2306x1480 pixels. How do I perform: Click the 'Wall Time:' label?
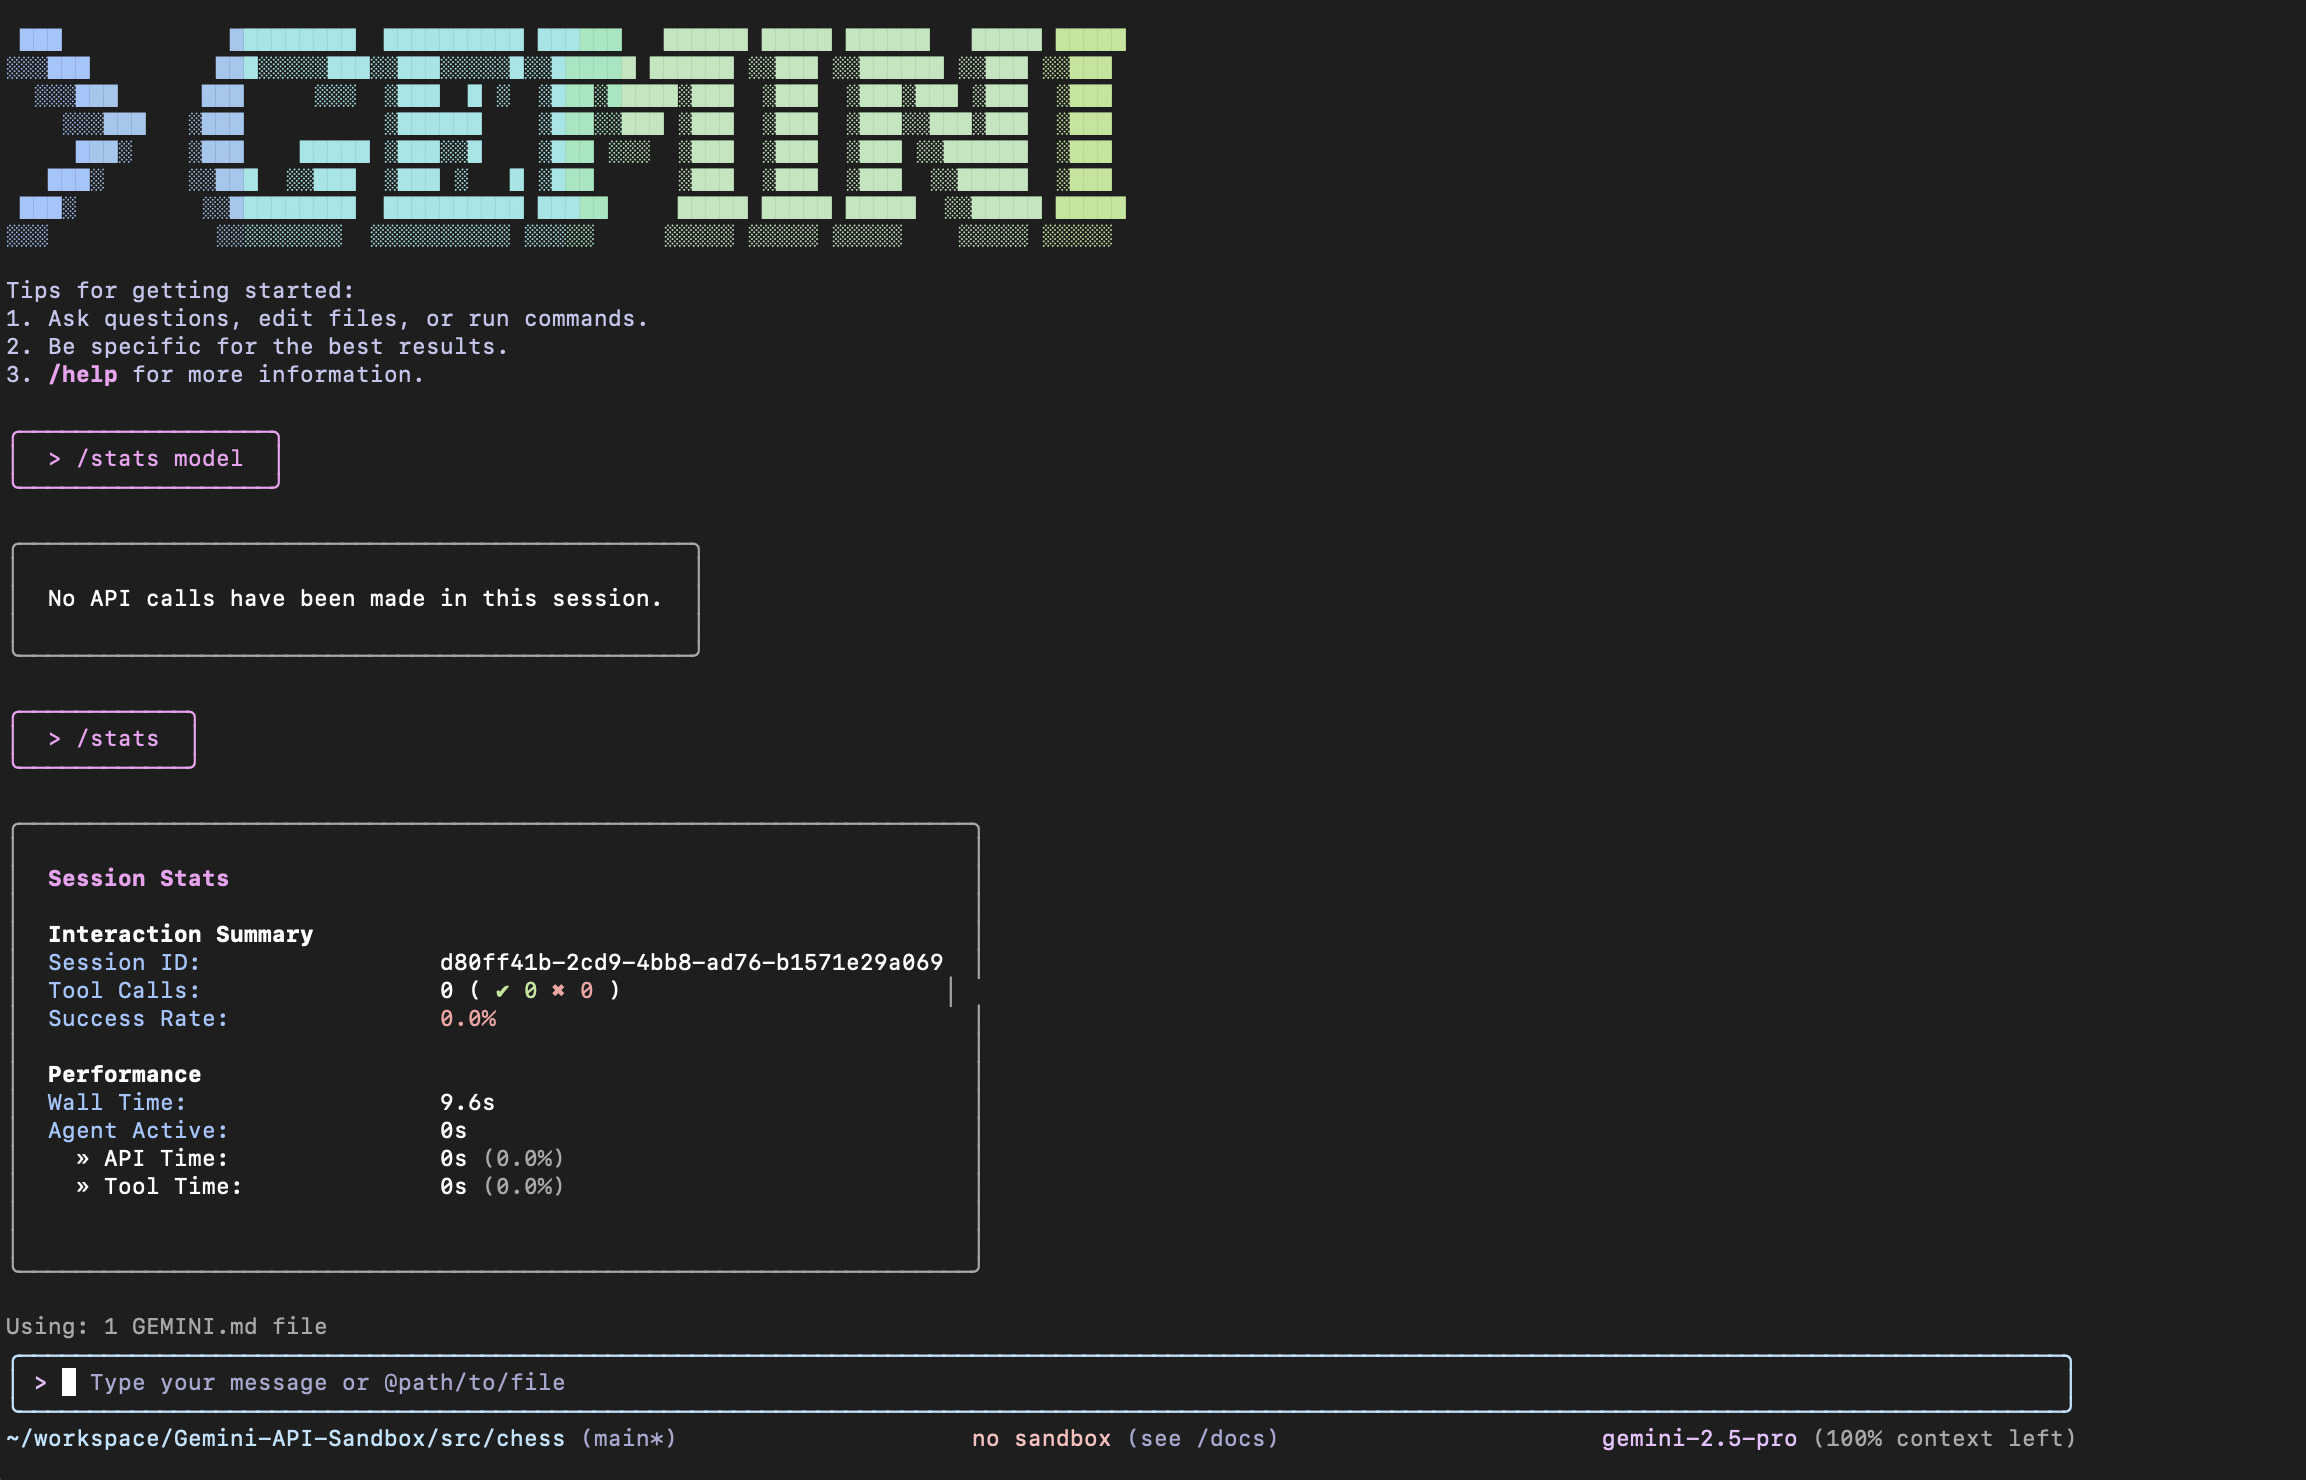click(117, 1102)
